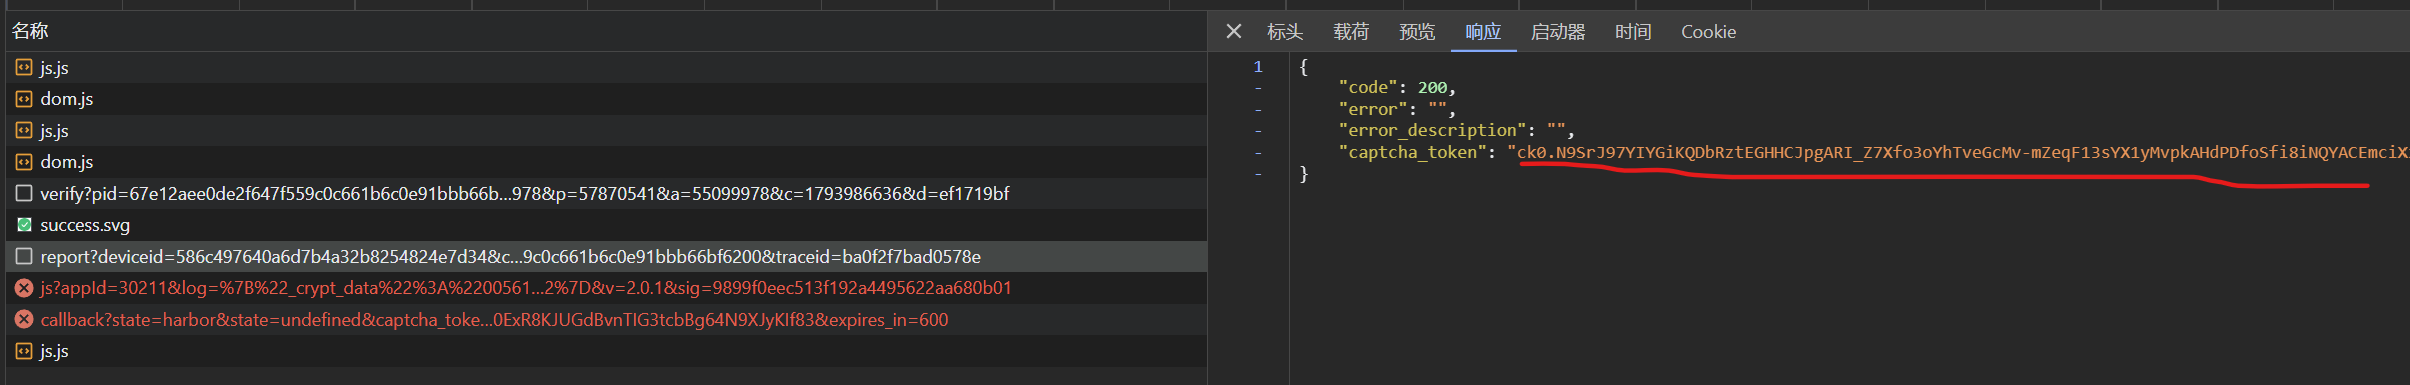This screenshot has width=2410, height=385.
Task: Switch to the 预览 tab
Action: click(1417, 32)
